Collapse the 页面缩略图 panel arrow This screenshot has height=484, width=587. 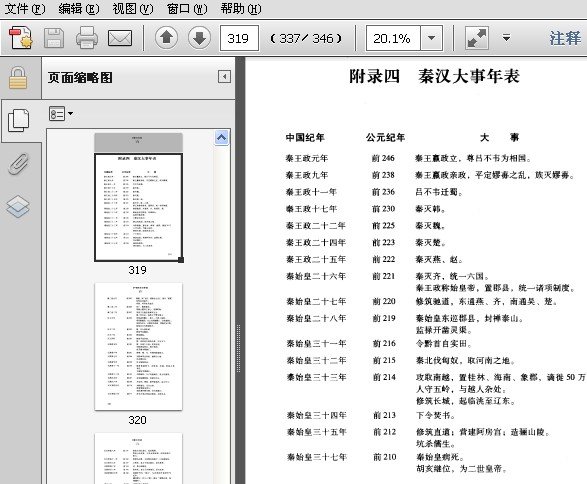point(224,77)
